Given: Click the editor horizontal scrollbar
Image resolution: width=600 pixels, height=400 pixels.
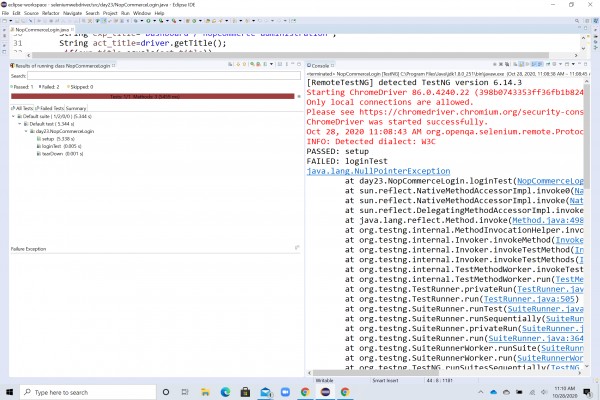Looking at the screenshot, I should point(291,55).
